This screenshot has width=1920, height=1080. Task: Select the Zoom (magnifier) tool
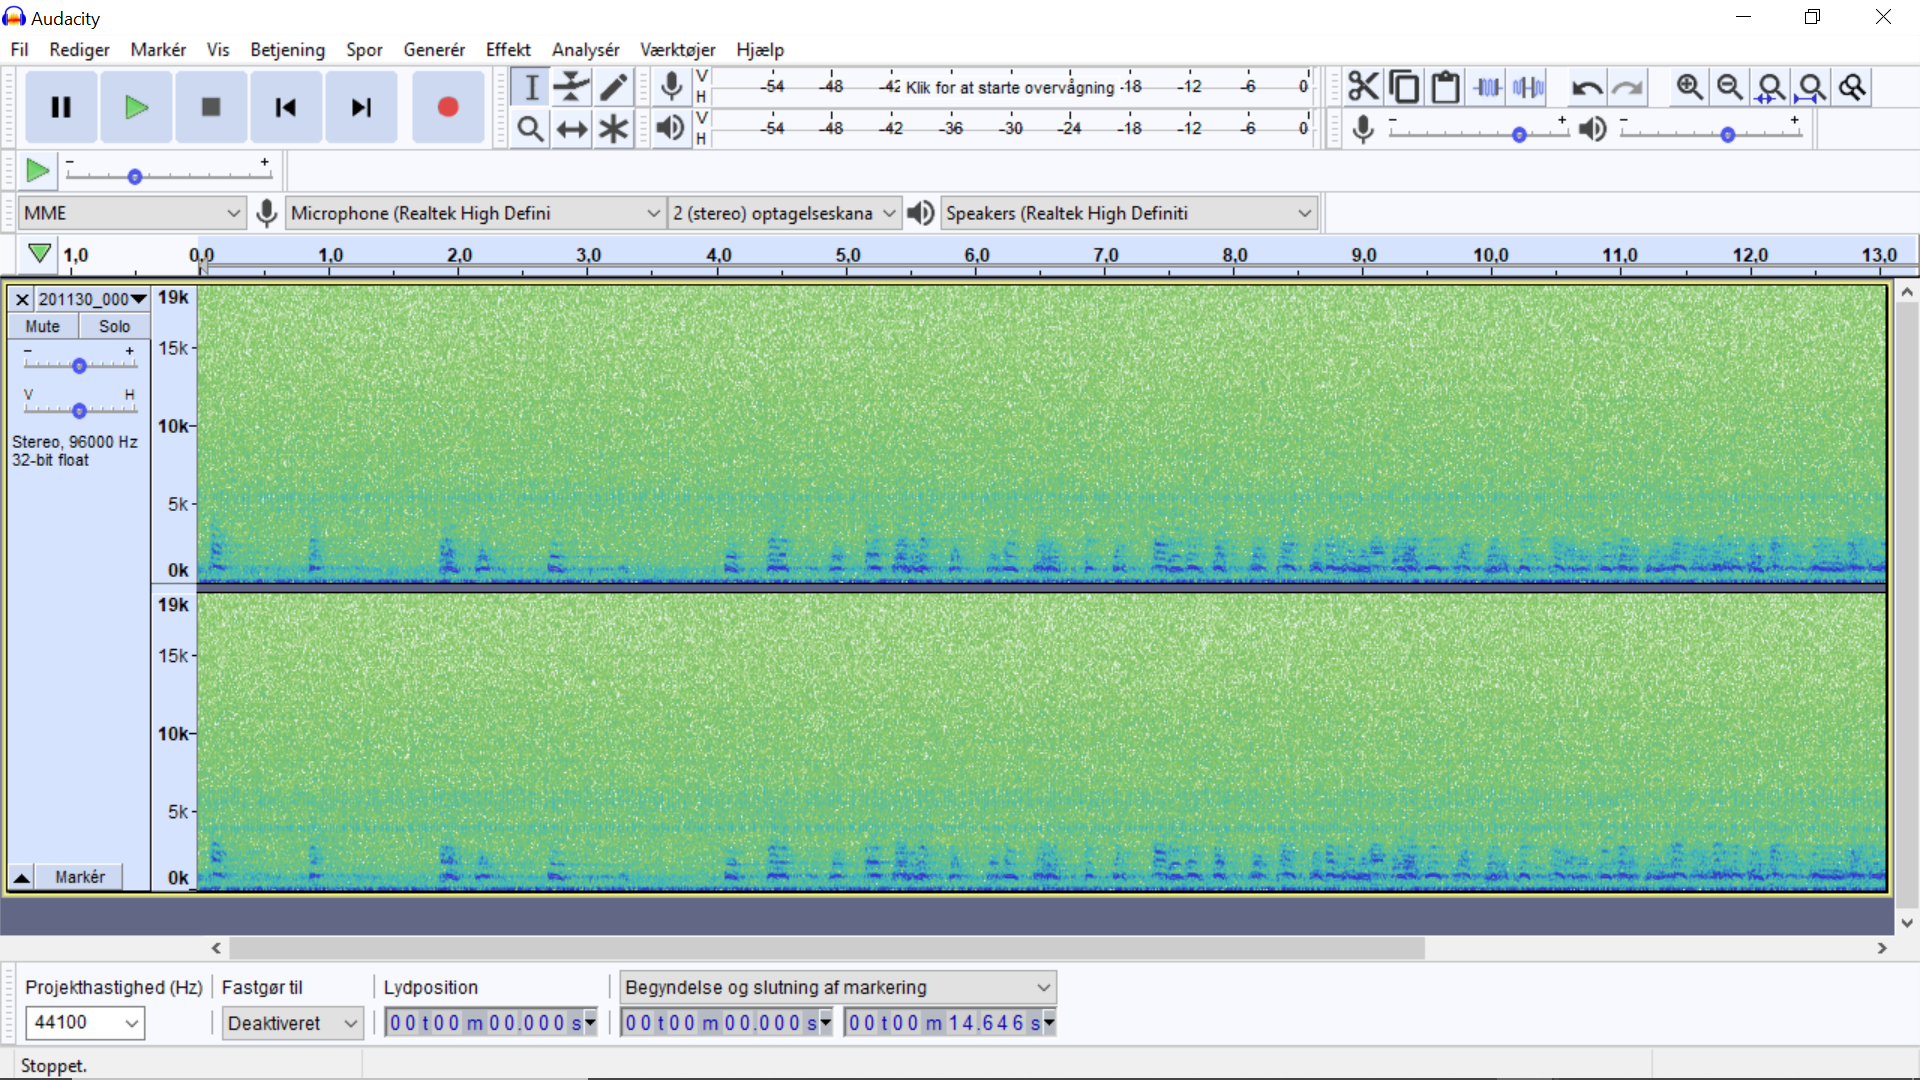pyautogui.click(x=531, y=129)
